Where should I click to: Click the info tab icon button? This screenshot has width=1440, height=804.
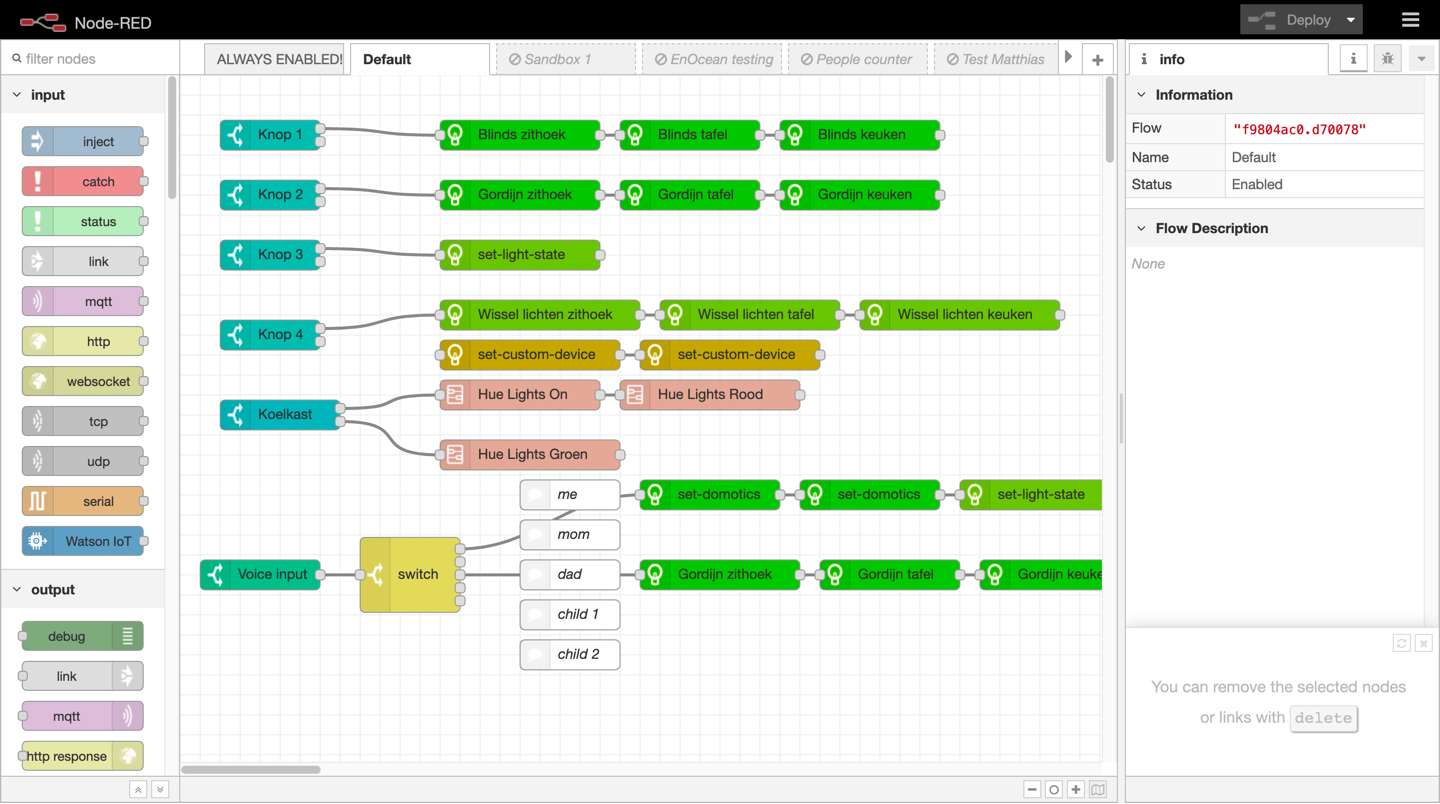tap(1353, 59)
